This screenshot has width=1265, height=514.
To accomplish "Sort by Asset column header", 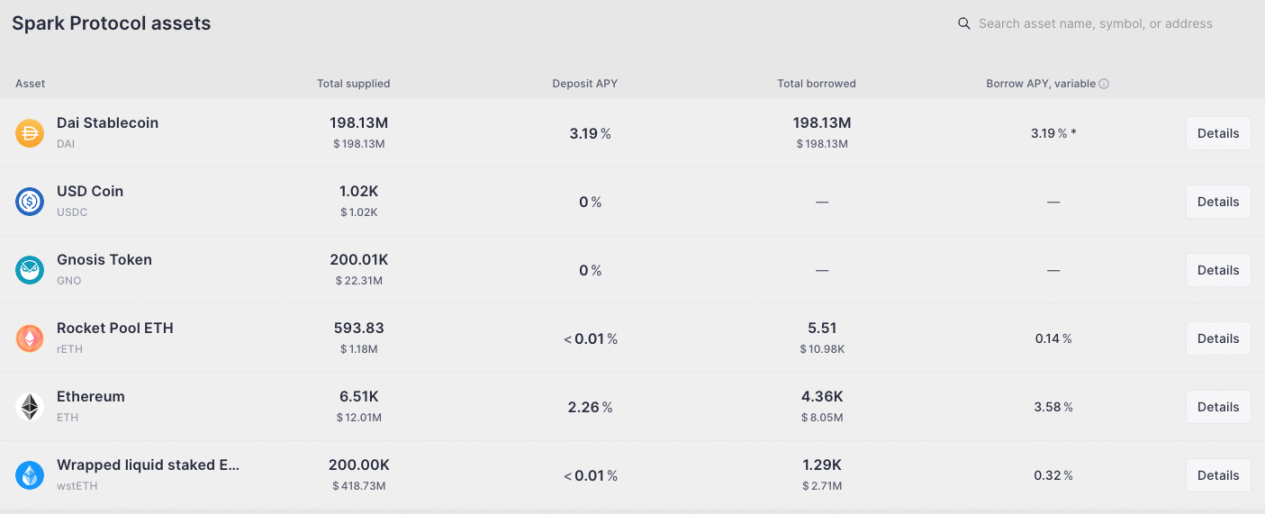I will click(x=30, y=84).
